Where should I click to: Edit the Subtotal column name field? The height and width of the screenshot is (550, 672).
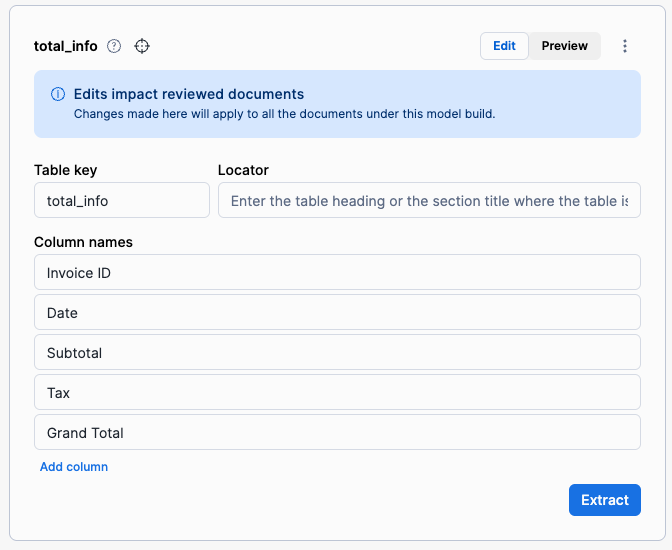point(337,352)
